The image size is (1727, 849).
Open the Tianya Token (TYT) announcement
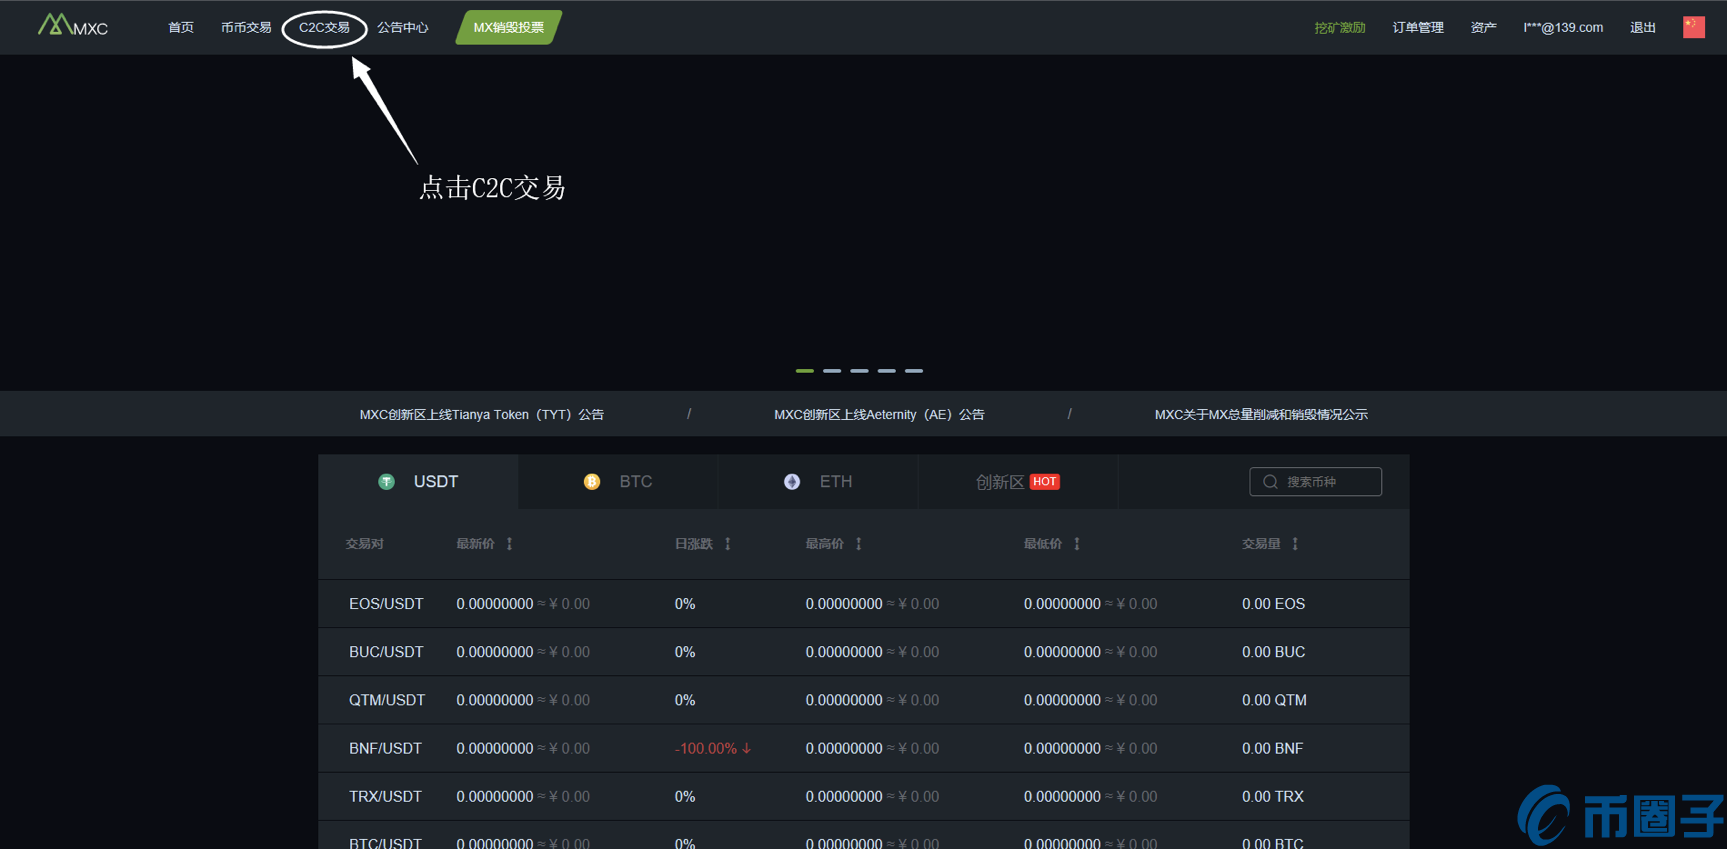481,414
